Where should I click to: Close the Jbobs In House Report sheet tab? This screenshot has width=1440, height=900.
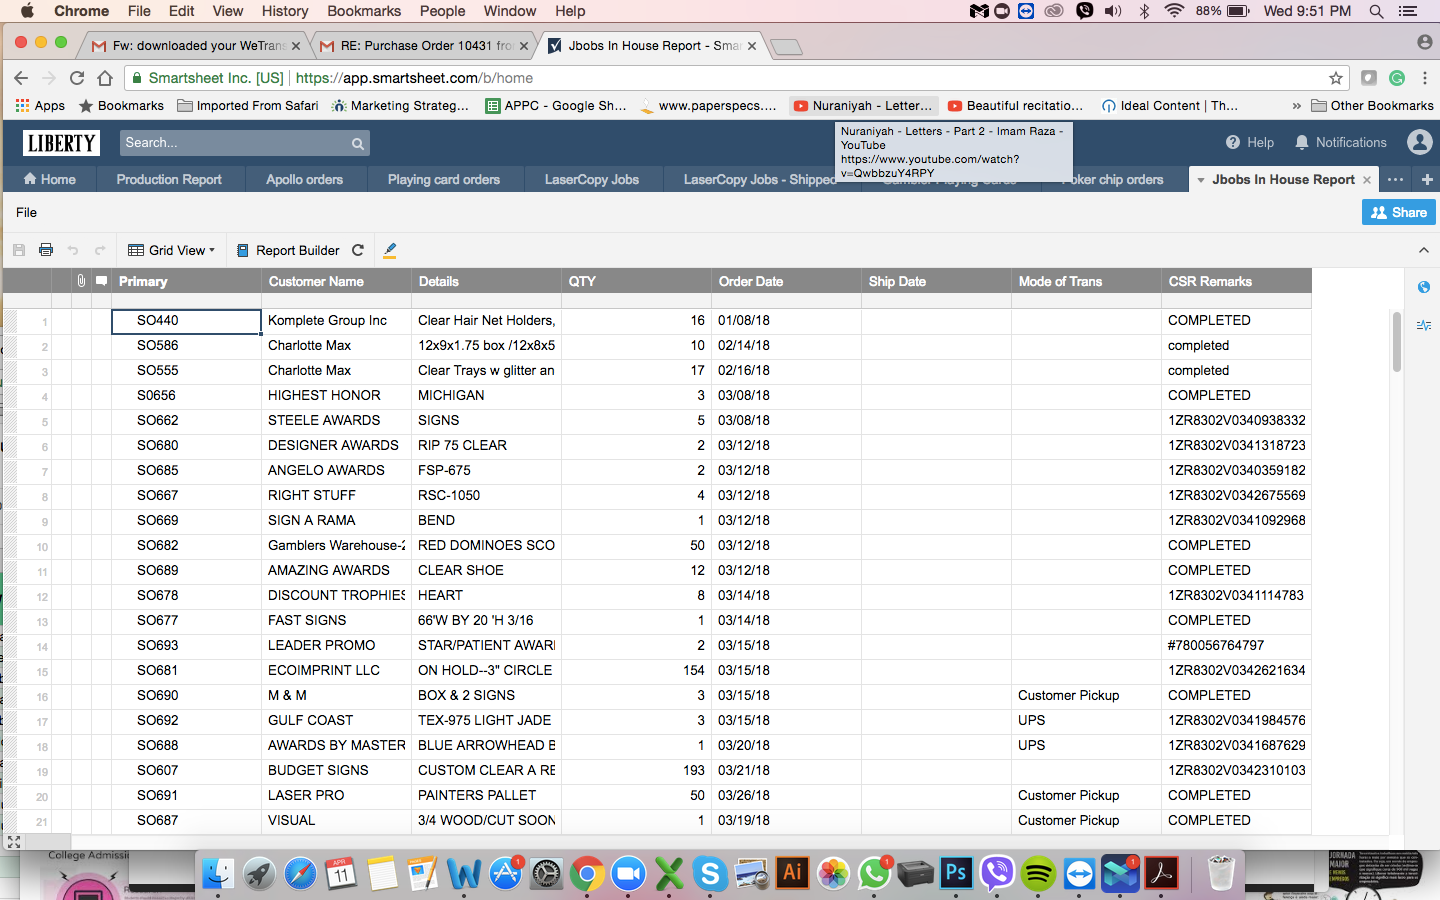click(x=1367, y=180)
